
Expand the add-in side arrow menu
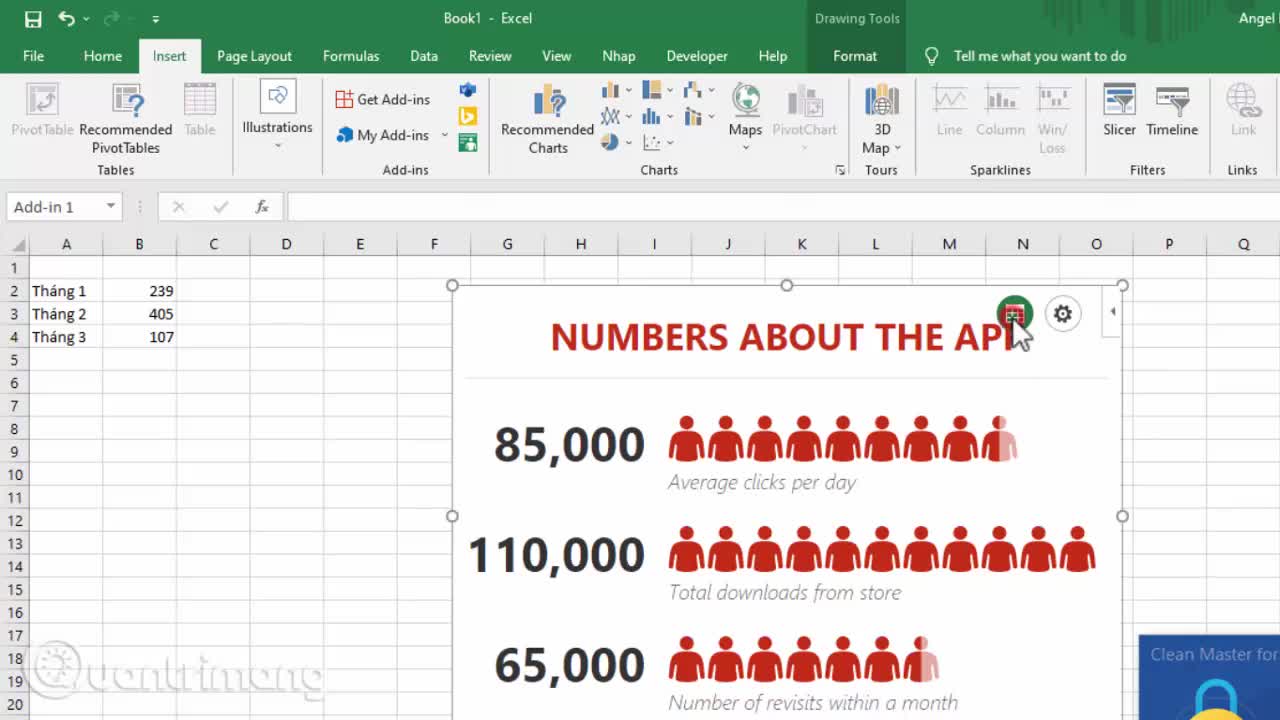pos(1112,312)
